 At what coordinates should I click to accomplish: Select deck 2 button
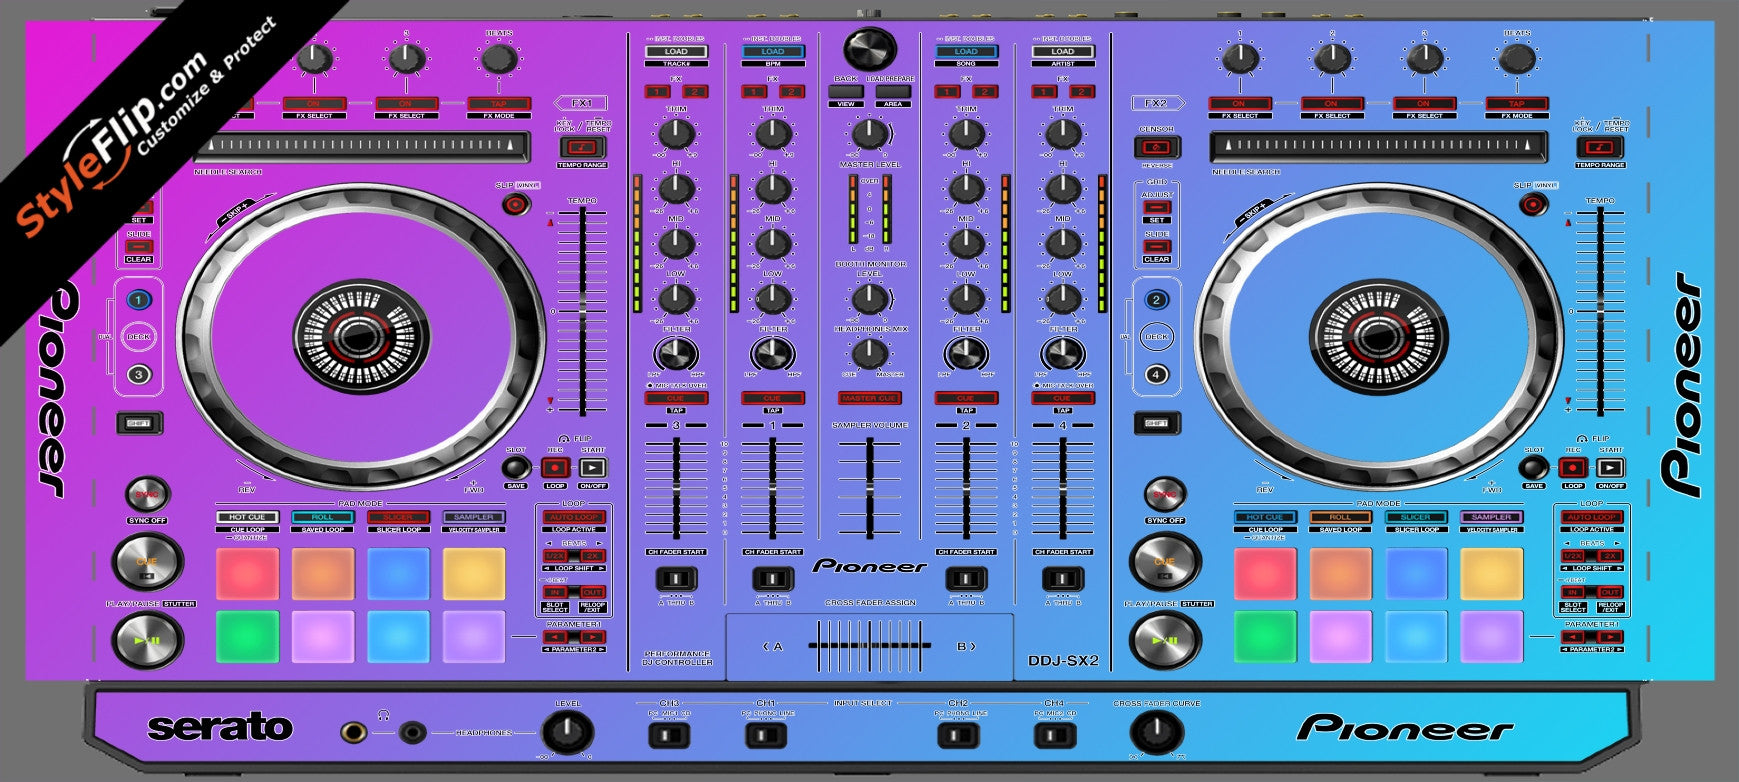(1157, 299)
